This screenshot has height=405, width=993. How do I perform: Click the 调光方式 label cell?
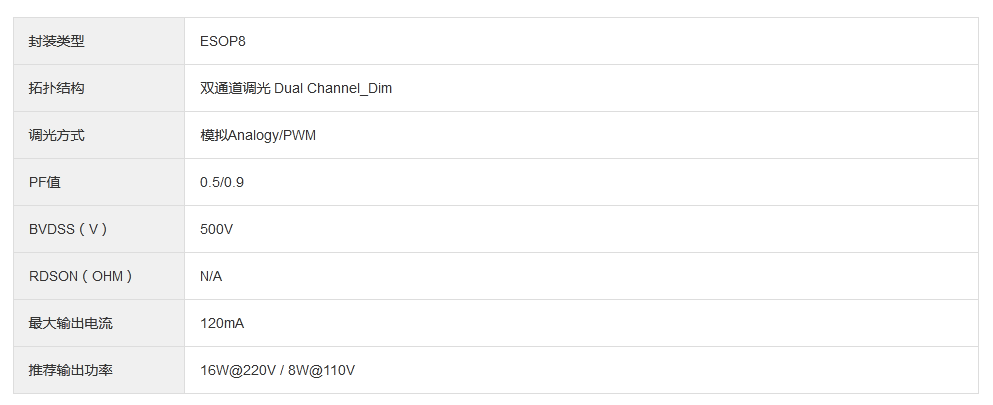(x=57, y=135)
